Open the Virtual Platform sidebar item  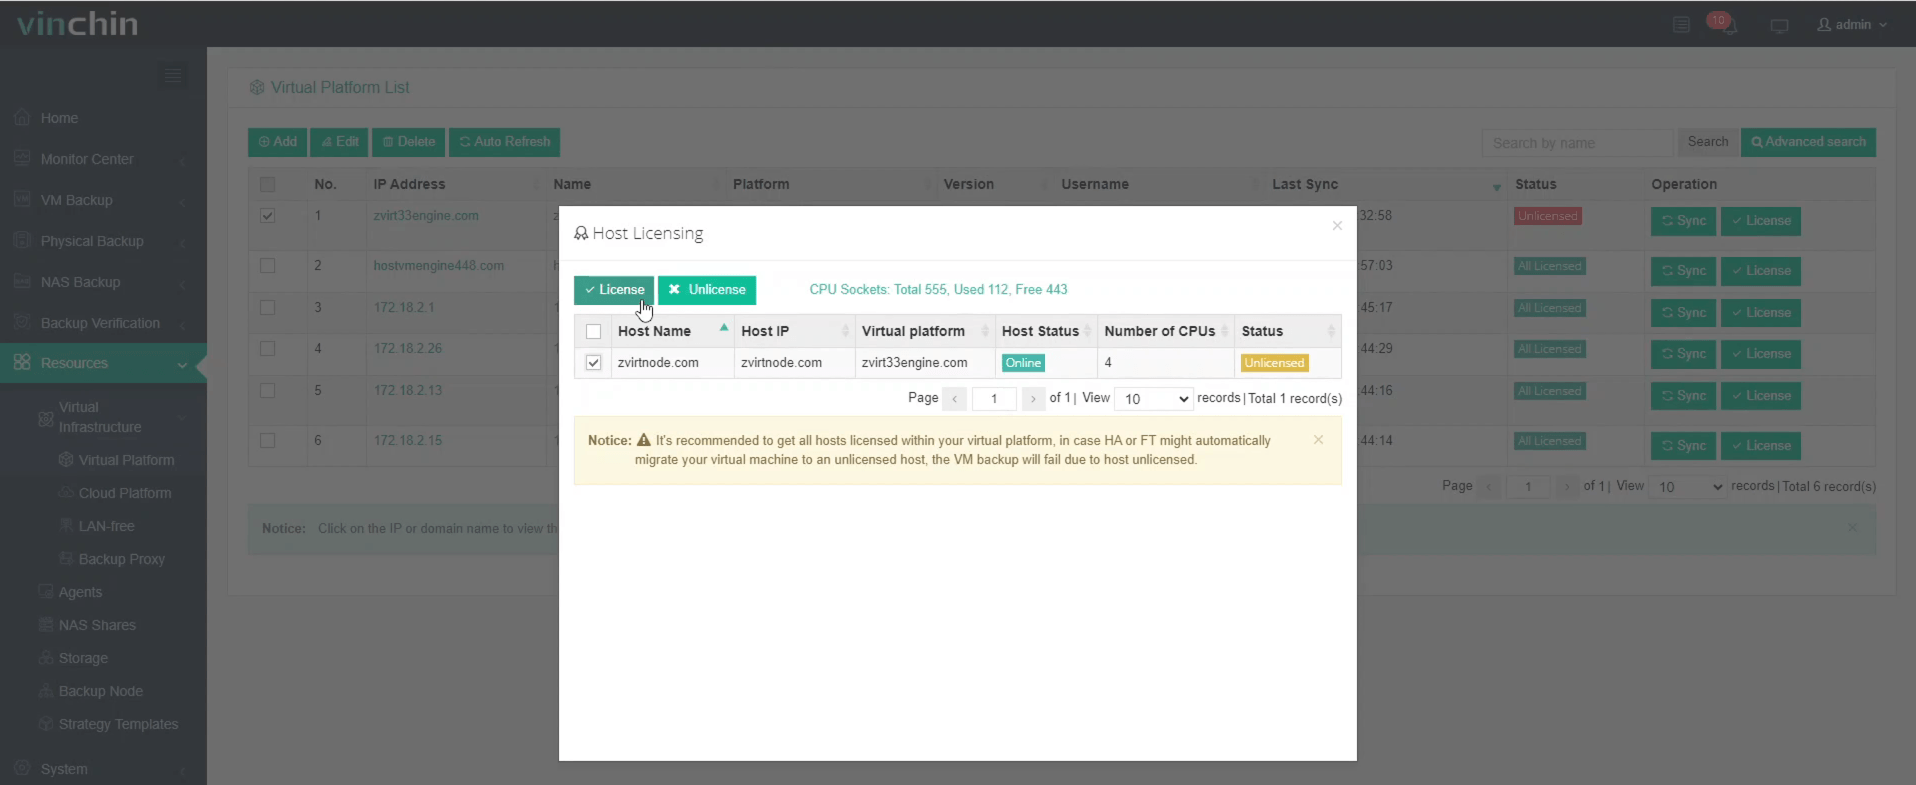coord(126,460)
